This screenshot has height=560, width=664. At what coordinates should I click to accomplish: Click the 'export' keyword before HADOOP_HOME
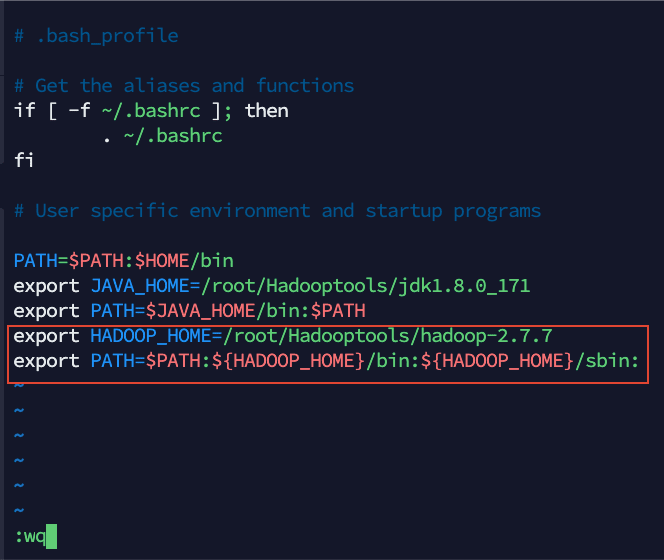click(47, 336)
